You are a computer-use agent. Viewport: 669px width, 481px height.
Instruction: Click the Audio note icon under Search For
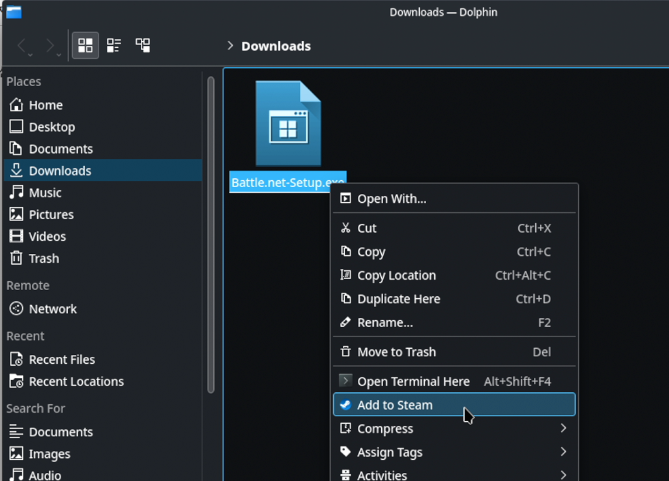pyautogui.click(x=16, y=475)
